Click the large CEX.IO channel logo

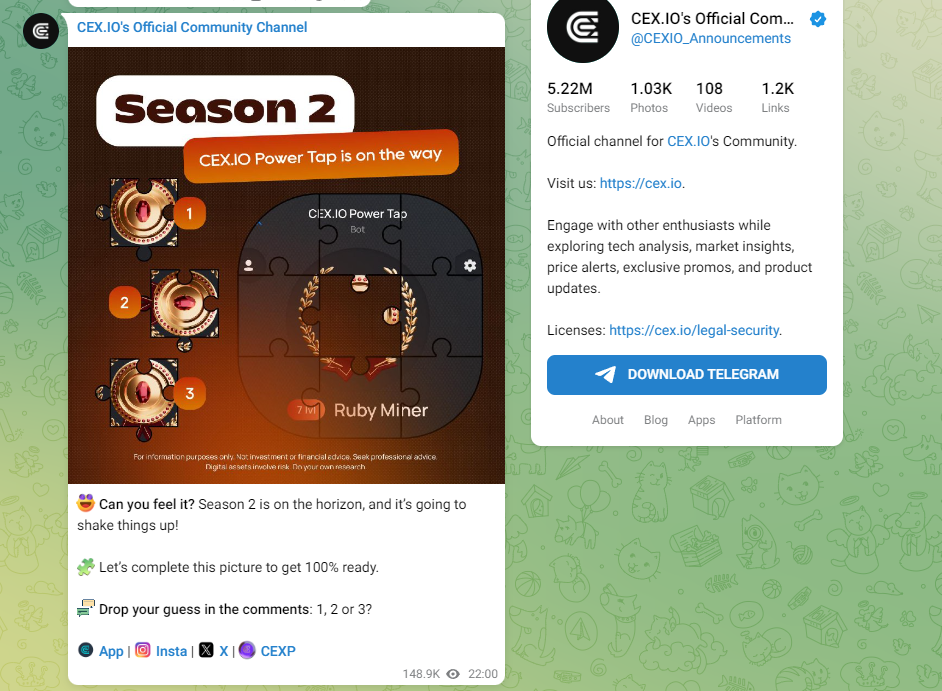tap(583, 28)
